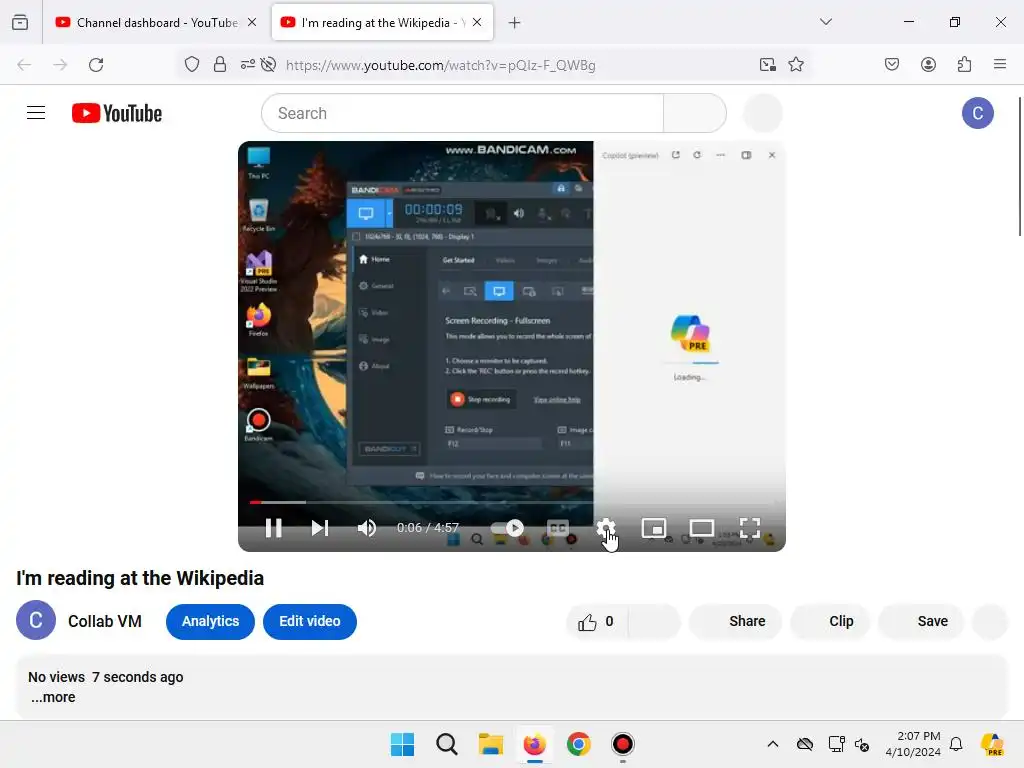Open video Analytics
This screenshot has width=1024, height=768.
coord(210,621)
